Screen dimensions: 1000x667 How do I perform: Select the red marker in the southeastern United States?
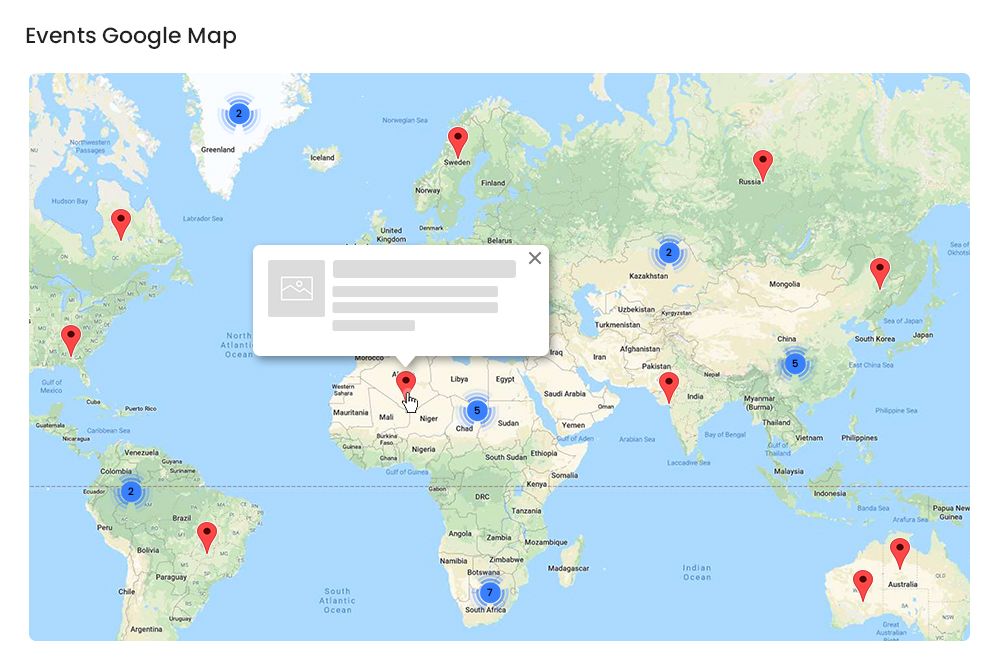click(70, 337)
